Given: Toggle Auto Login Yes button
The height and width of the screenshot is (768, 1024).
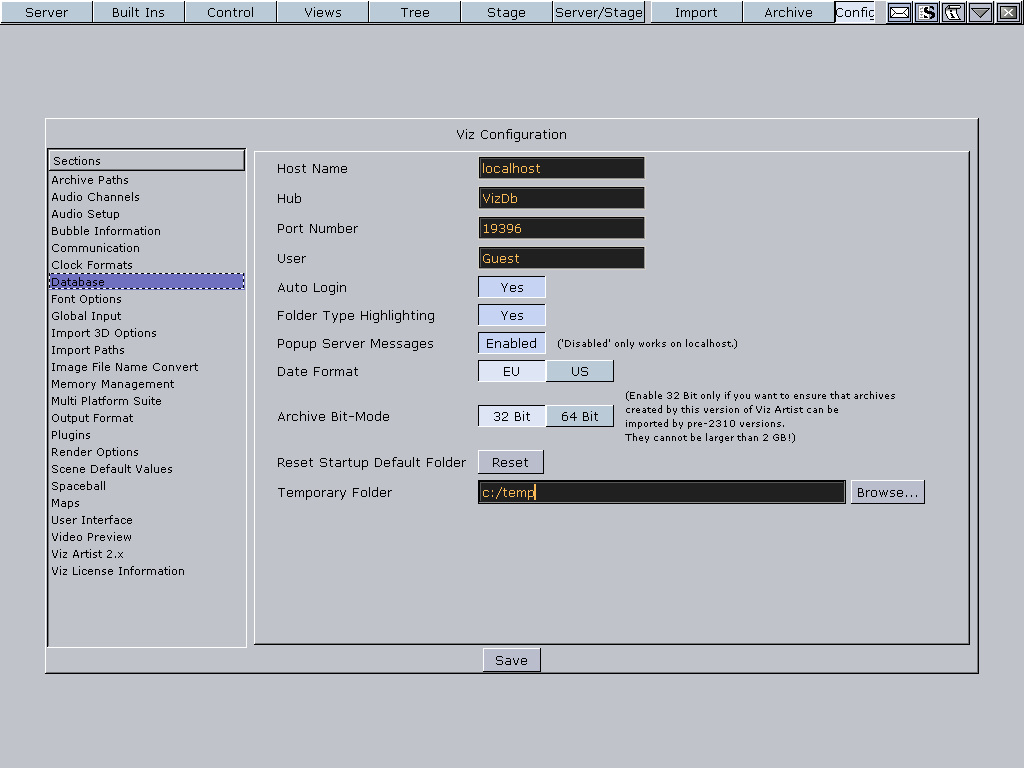Looking at the screenshot, I should pyautogui.click(x=512, y=287).
